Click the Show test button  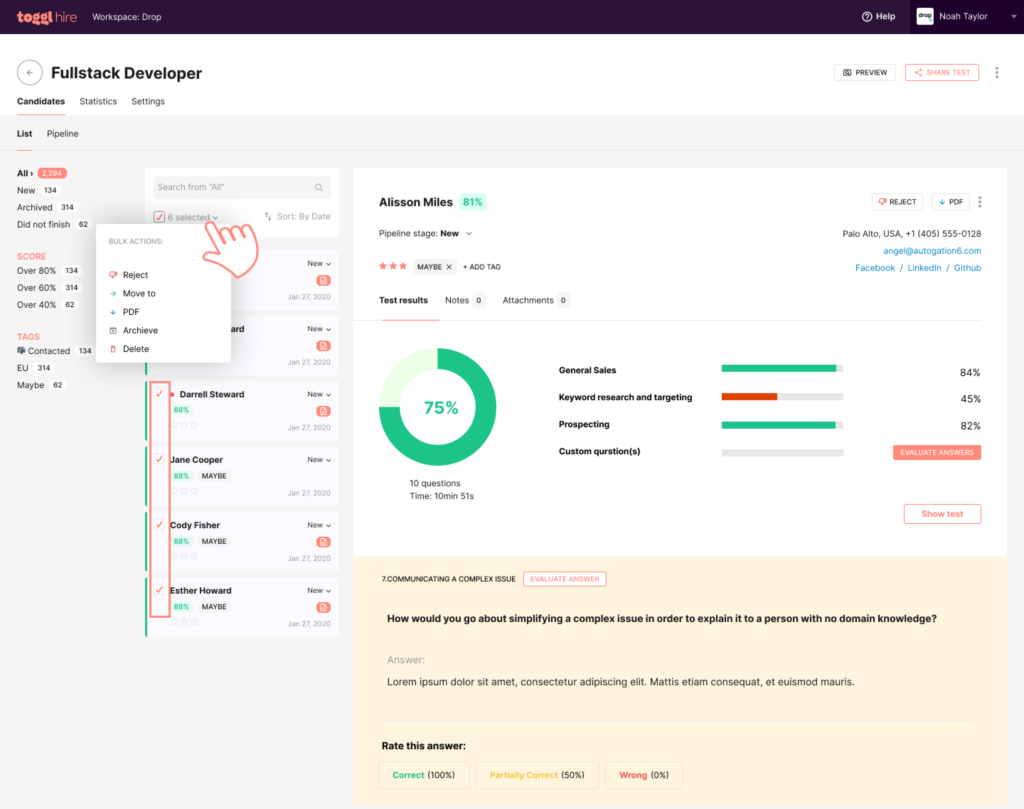pos(942,514)
